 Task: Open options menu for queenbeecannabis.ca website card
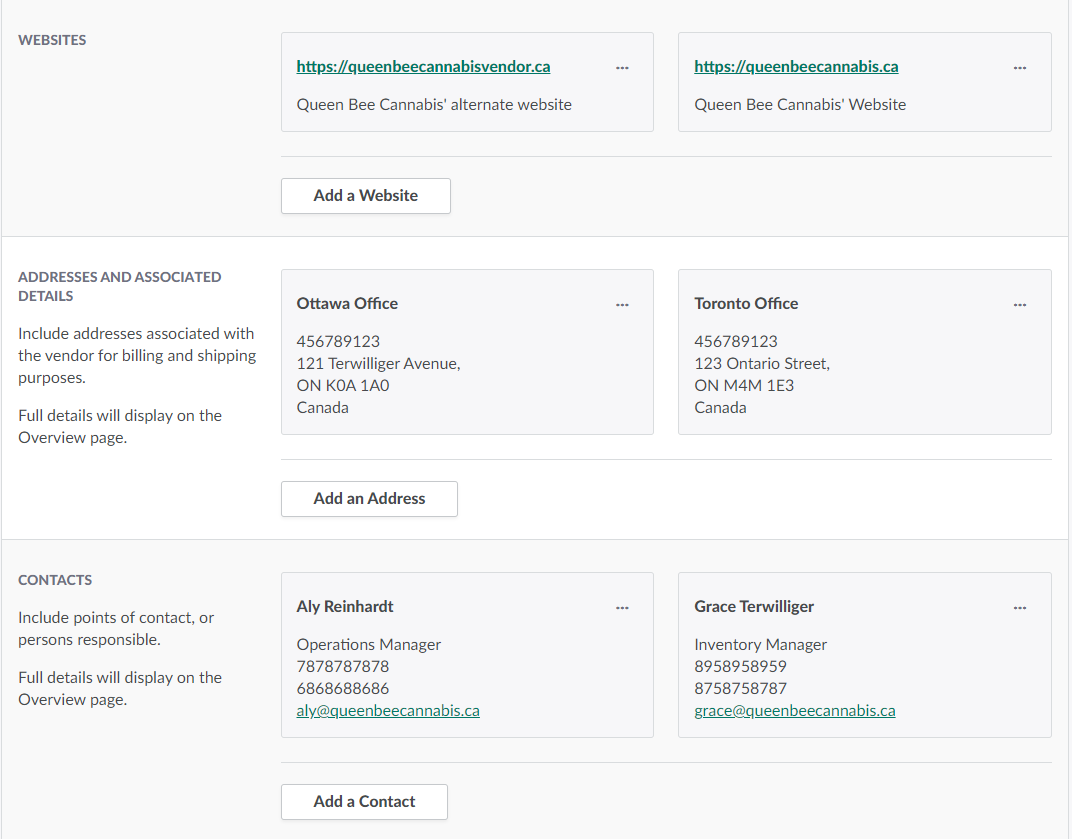coord(1019,68)
